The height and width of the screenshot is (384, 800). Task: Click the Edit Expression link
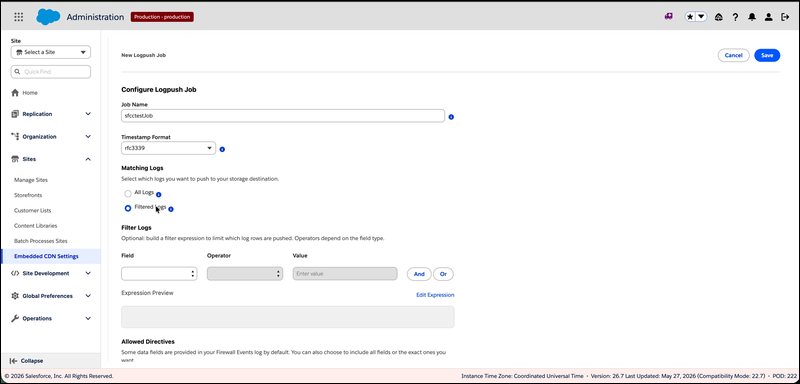pyautogui.click(x=435, y=295)
